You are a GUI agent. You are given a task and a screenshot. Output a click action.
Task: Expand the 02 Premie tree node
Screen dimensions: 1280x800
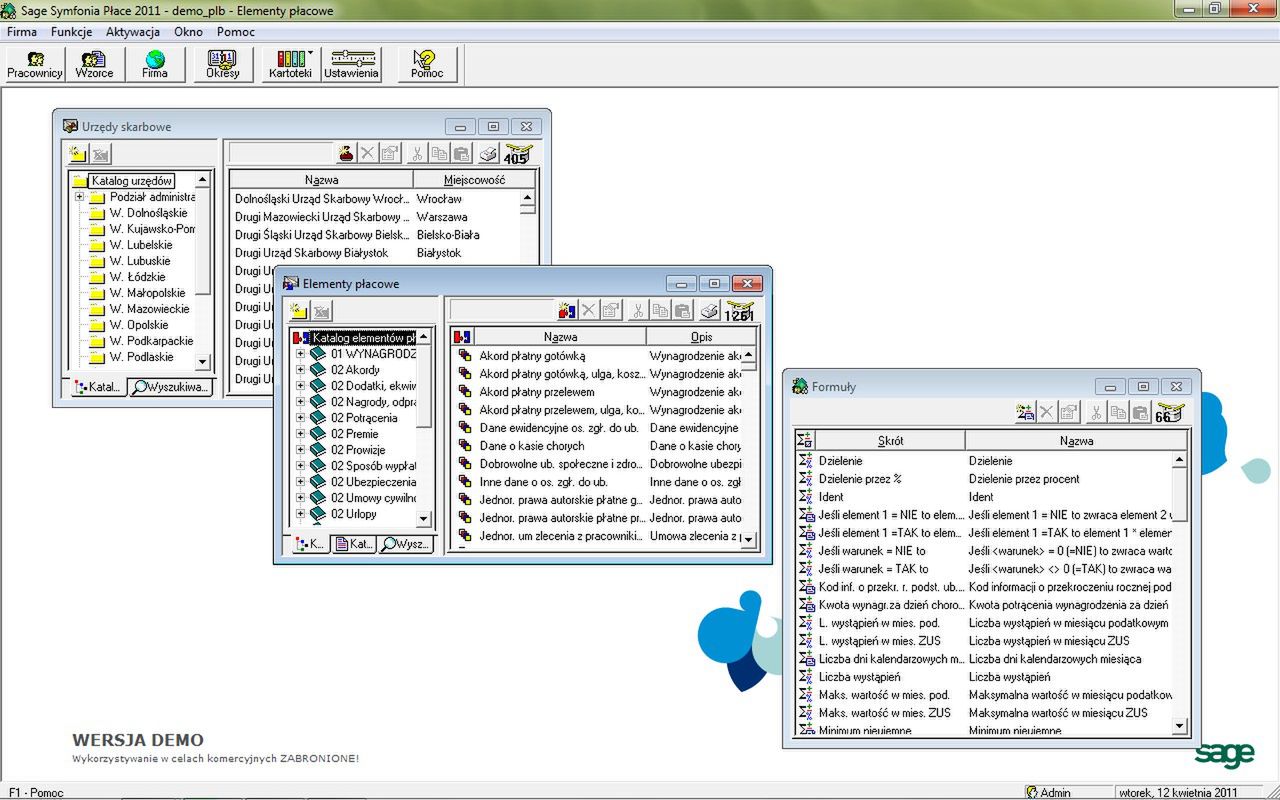(300, 434)
